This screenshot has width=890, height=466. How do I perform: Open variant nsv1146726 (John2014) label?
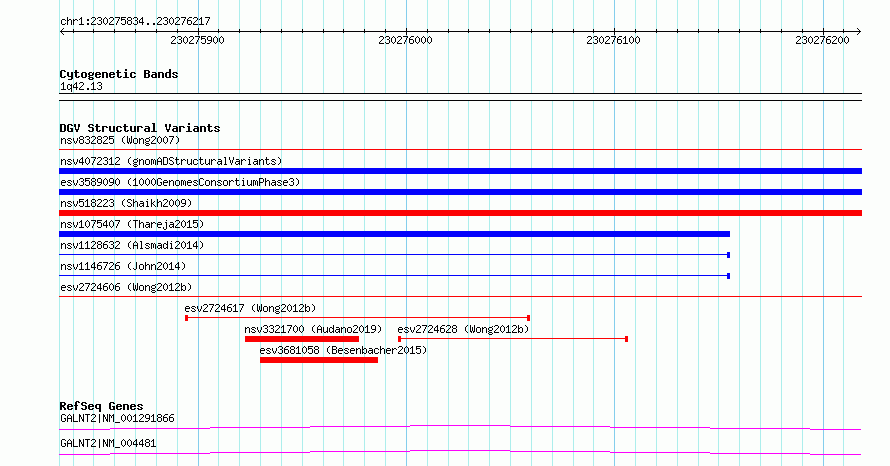123,266
